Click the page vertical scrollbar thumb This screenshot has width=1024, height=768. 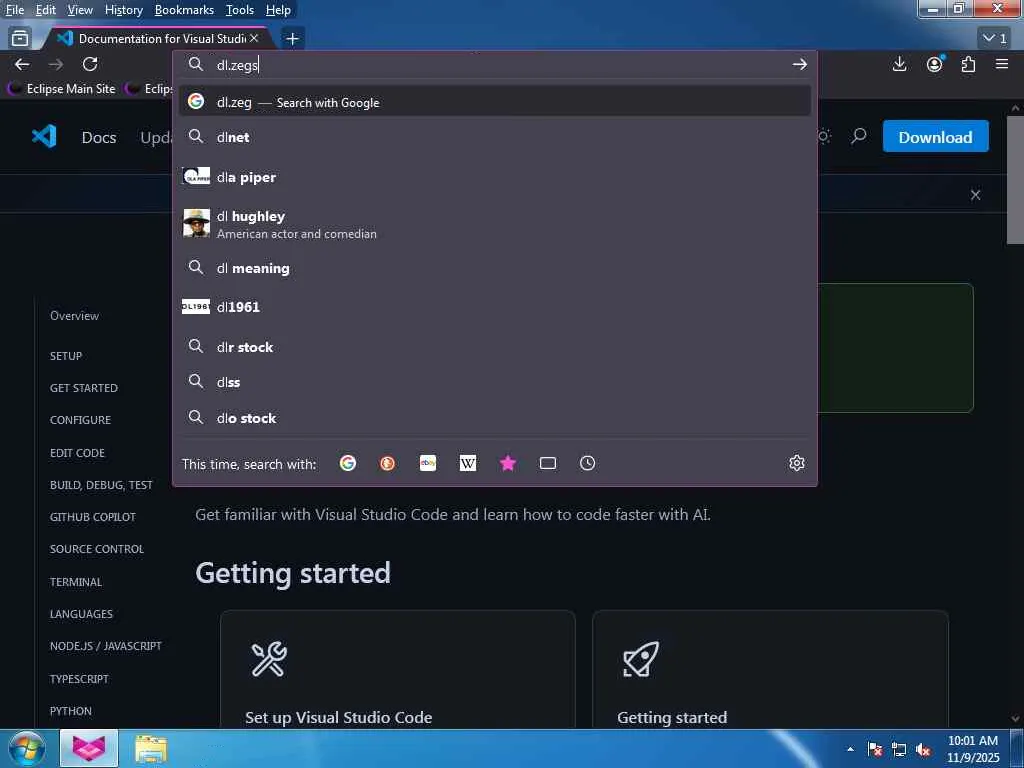pyautogui.click(x=1015, y=180)
